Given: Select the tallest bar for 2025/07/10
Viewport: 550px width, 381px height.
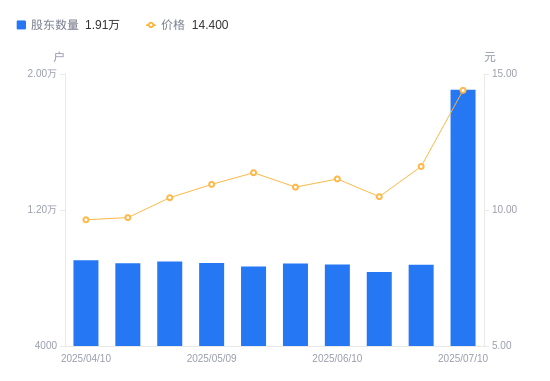Looking at the screenshot, I should 463,218.
